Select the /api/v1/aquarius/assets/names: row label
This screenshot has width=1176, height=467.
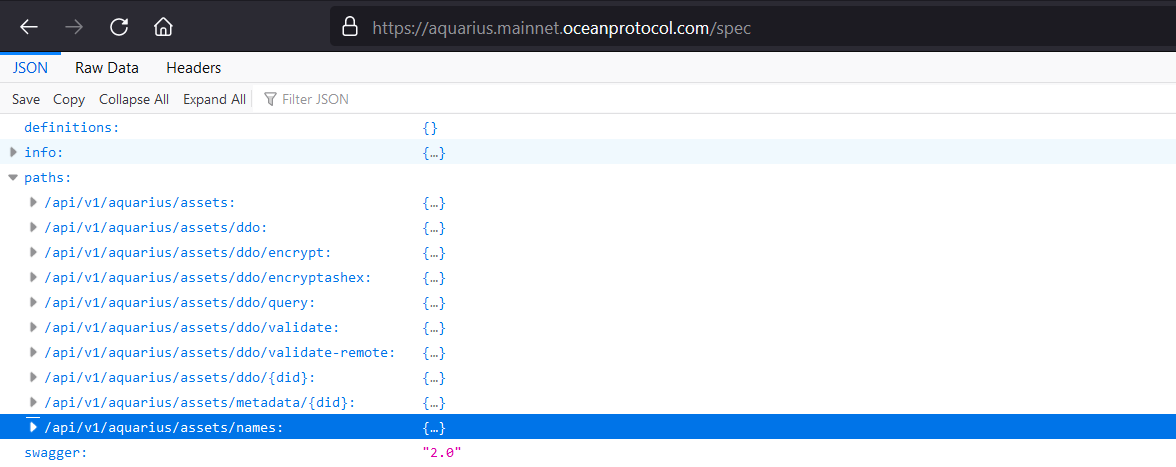coord(164,428)
